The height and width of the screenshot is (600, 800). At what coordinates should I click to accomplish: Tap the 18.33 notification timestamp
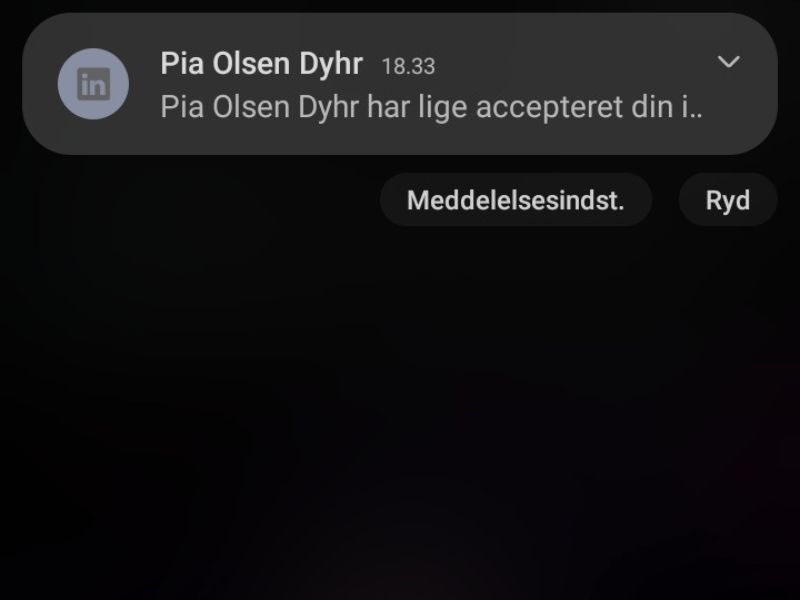408,66
